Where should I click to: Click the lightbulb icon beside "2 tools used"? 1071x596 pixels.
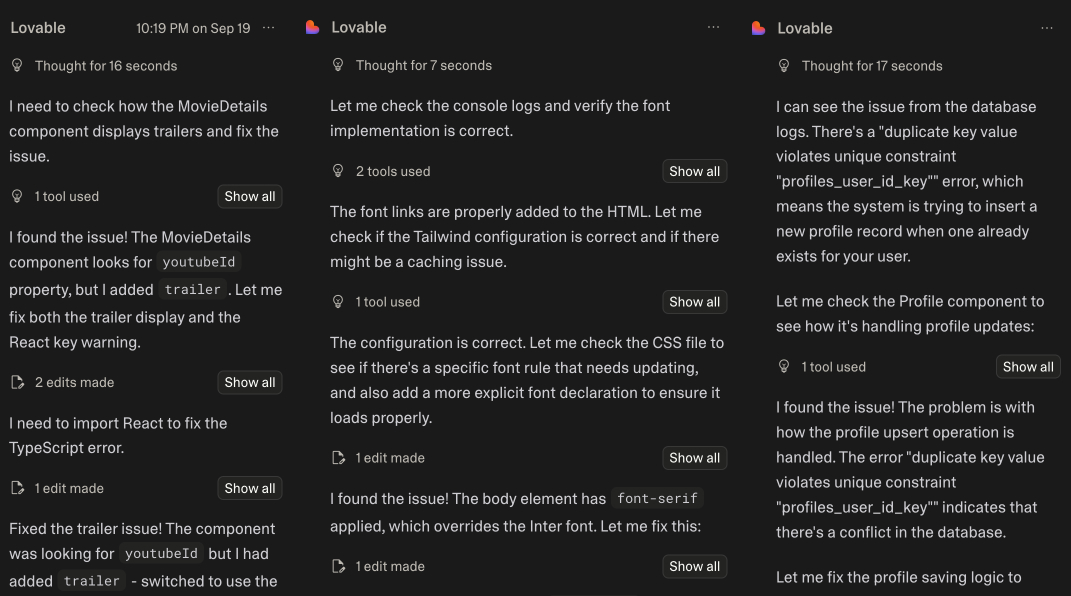coord(338,171)
